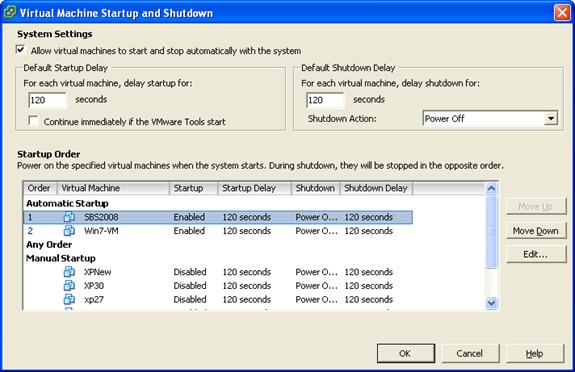Select the Win7-VM row name

tap(101, 231)
